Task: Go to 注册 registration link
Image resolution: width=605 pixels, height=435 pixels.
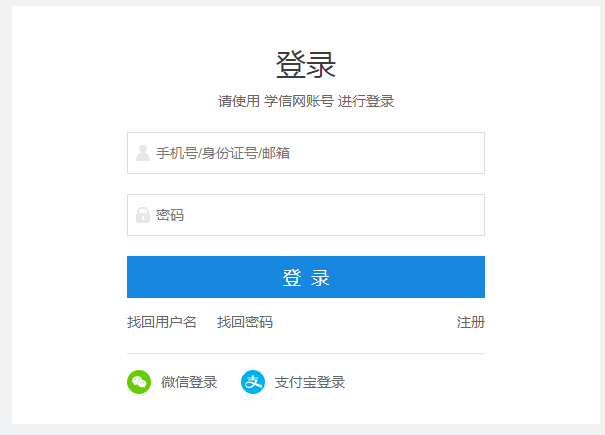Action: 471,322
